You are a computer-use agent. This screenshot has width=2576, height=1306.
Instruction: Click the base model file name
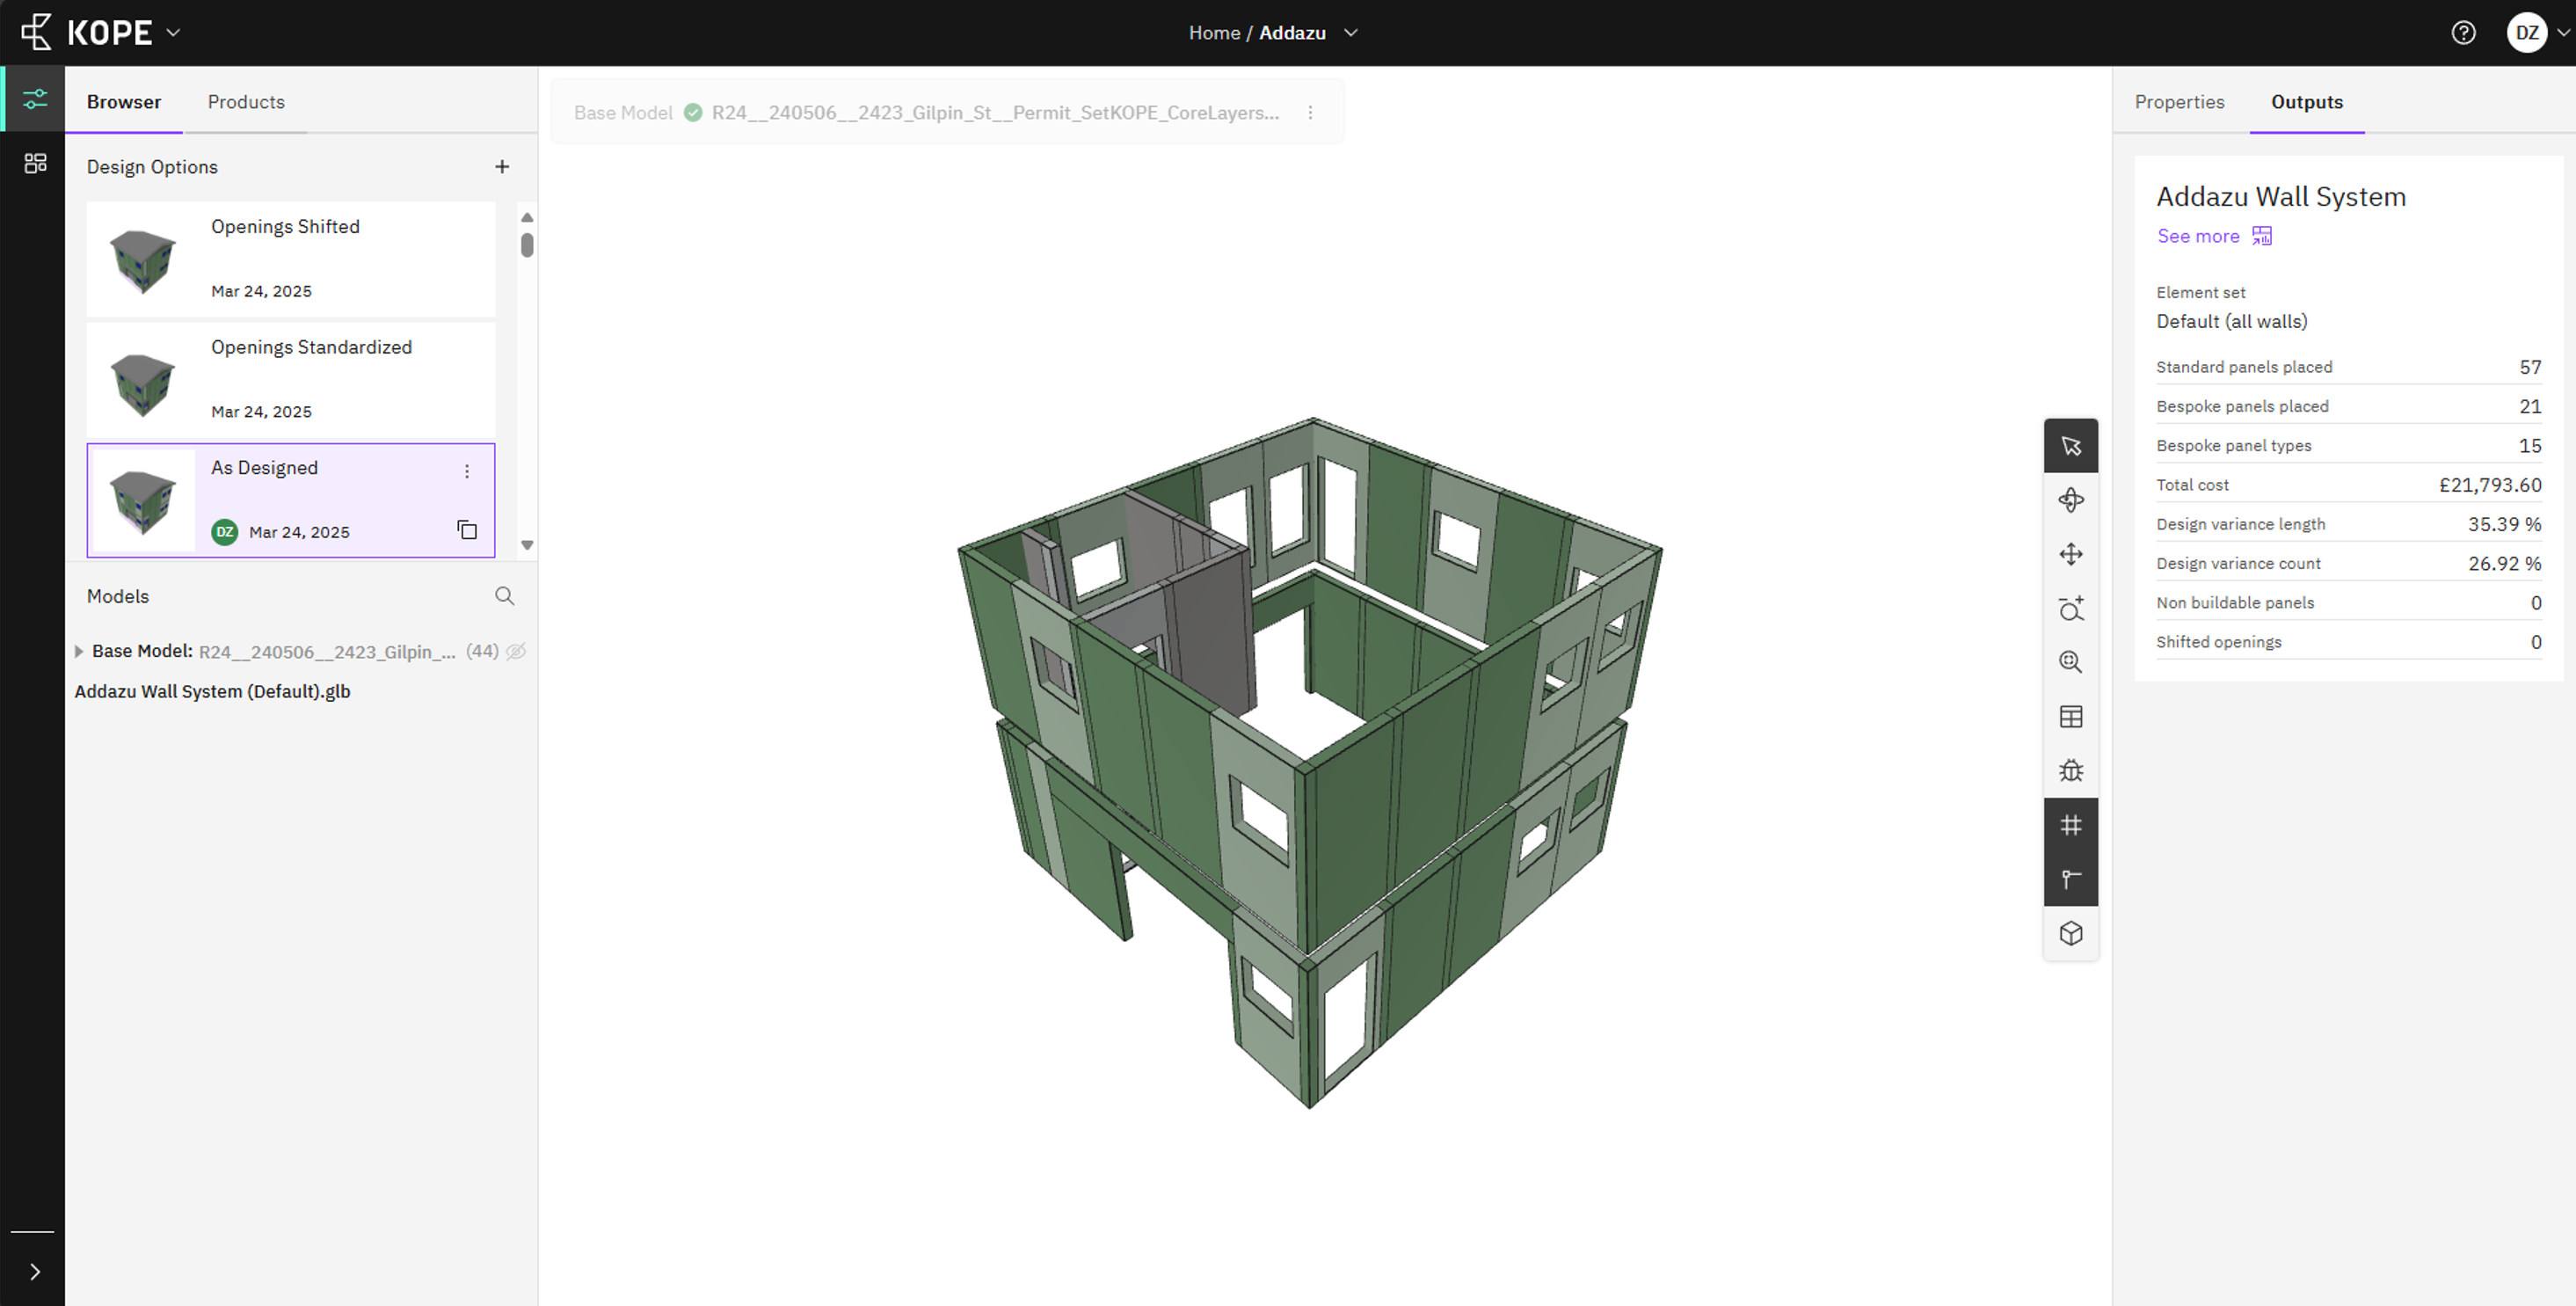click(x=995, y=113)
